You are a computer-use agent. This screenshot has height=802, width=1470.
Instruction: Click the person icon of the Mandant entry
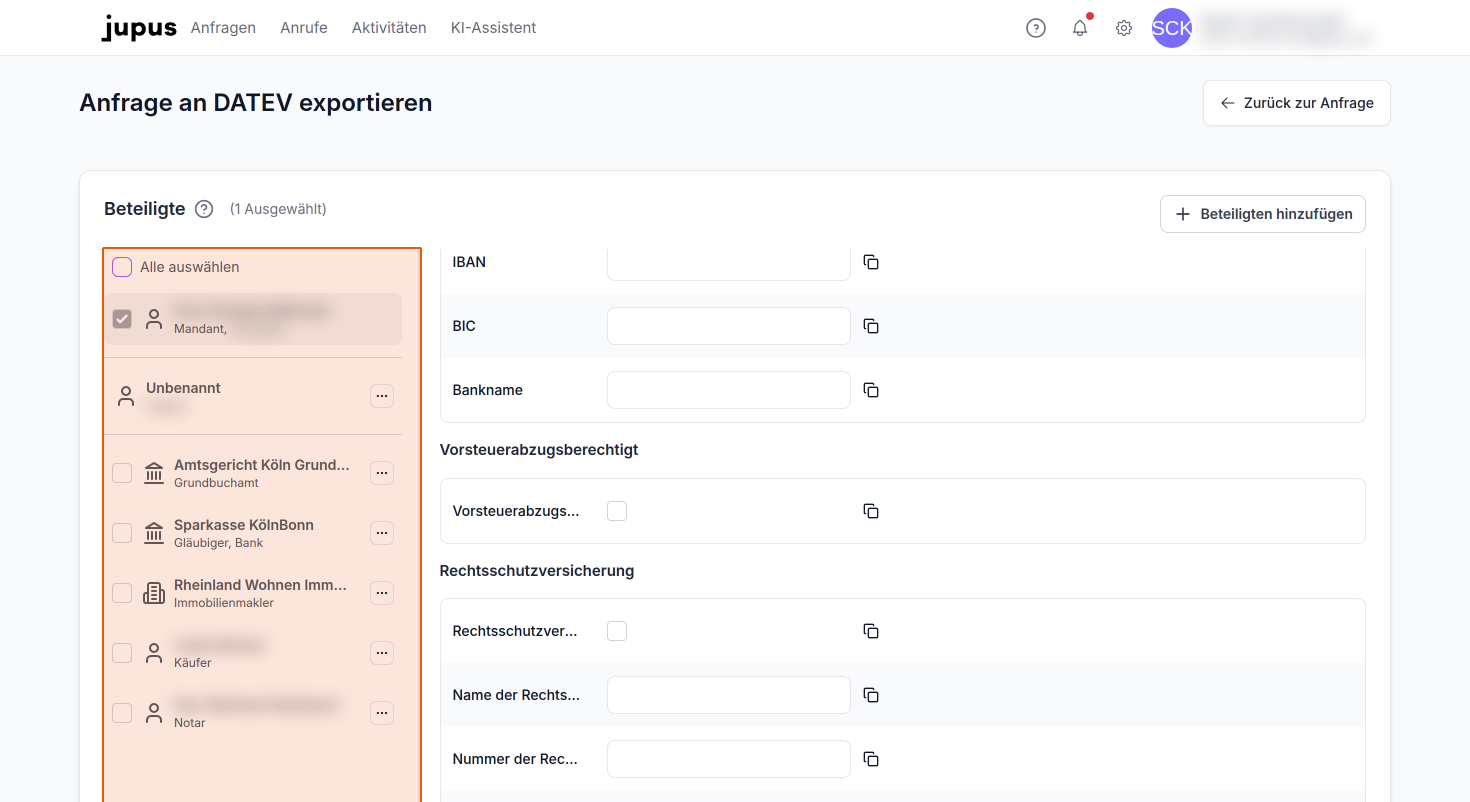pos(154,319)
